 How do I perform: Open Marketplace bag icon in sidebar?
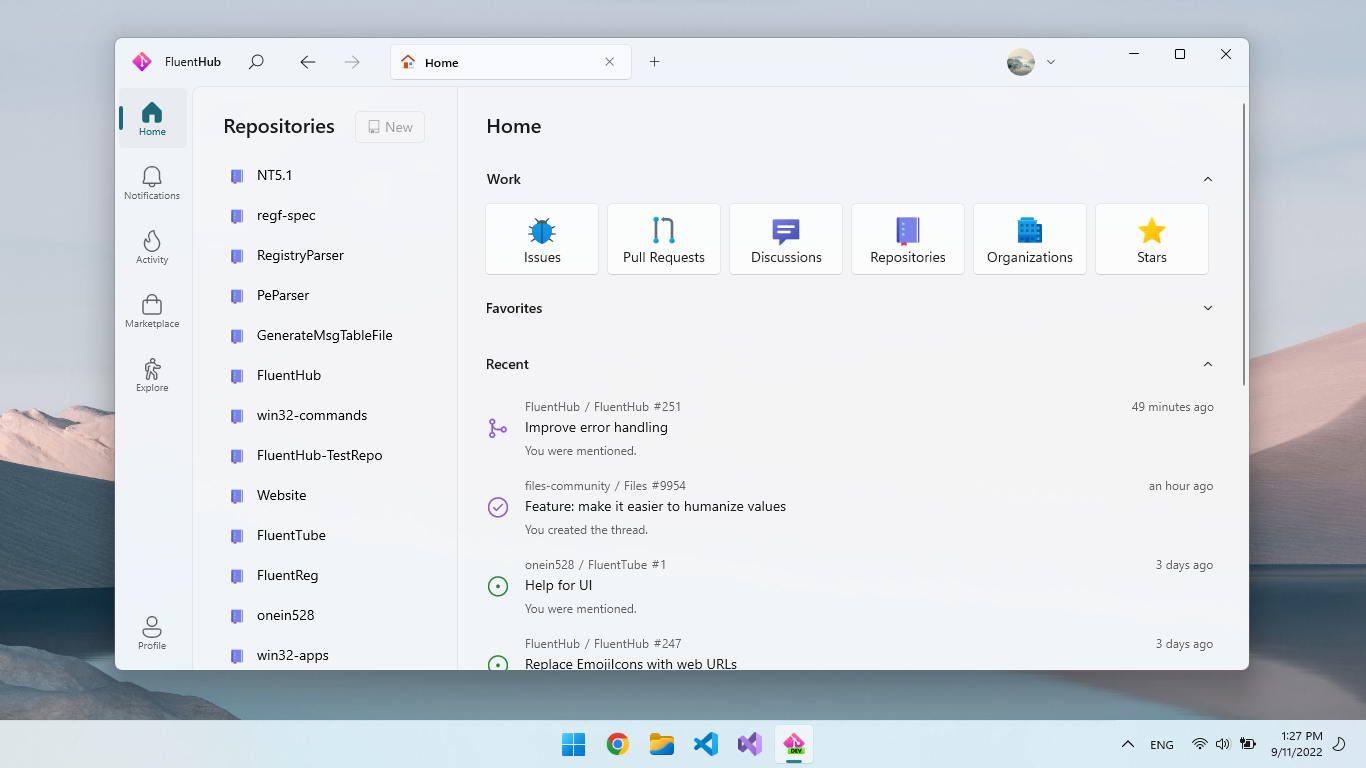point(152,310)
